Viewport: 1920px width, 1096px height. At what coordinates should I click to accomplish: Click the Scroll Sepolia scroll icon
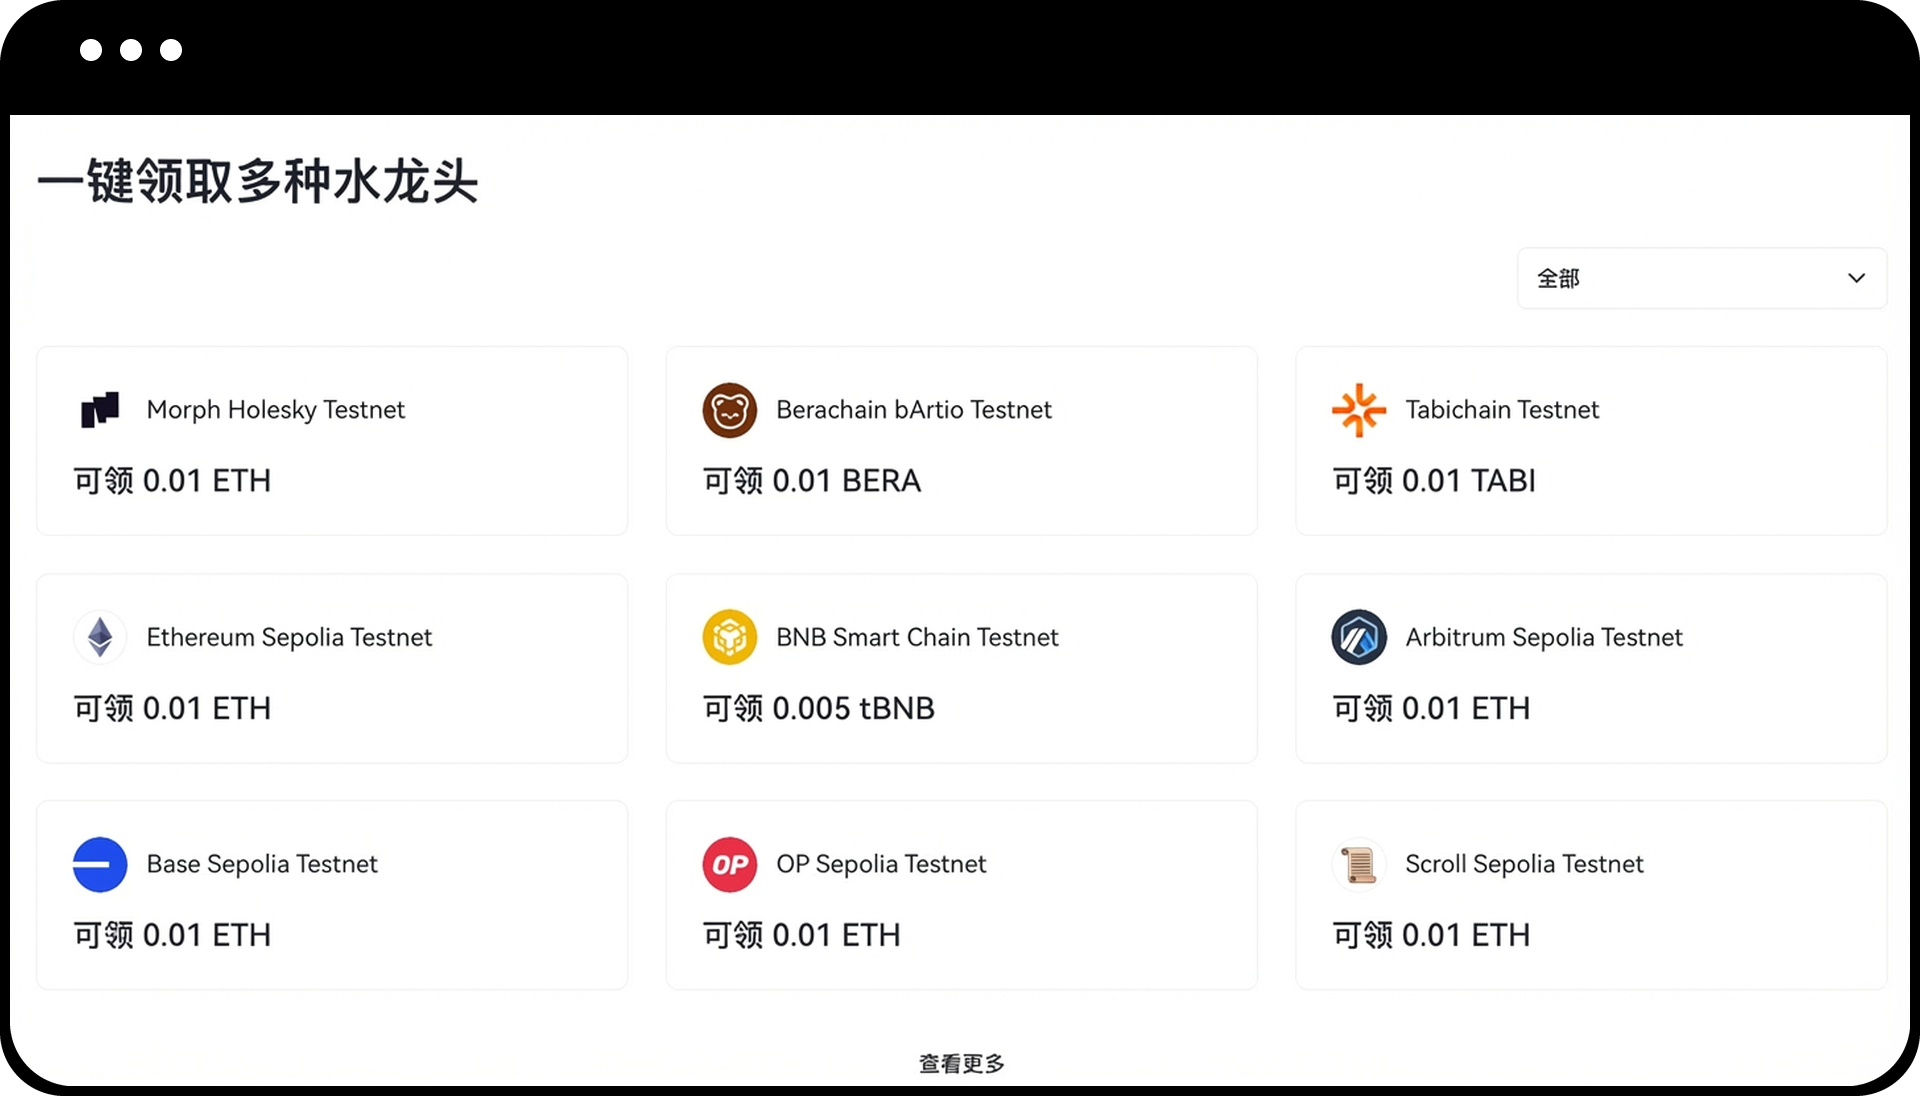click(1358, 864)
